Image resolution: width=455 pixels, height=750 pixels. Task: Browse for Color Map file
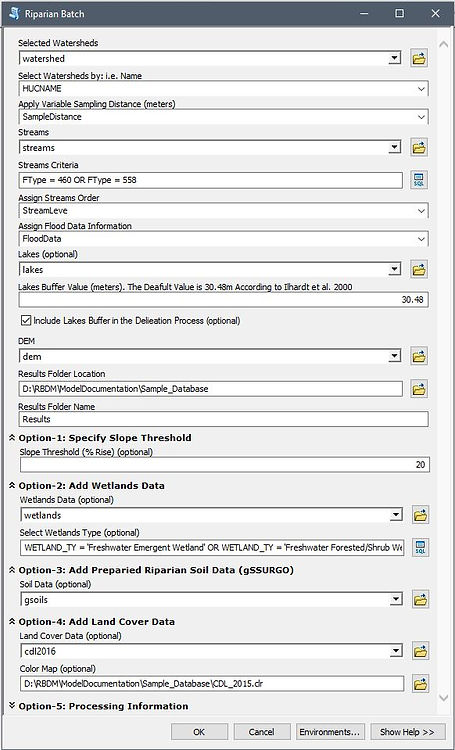point(420,684)
